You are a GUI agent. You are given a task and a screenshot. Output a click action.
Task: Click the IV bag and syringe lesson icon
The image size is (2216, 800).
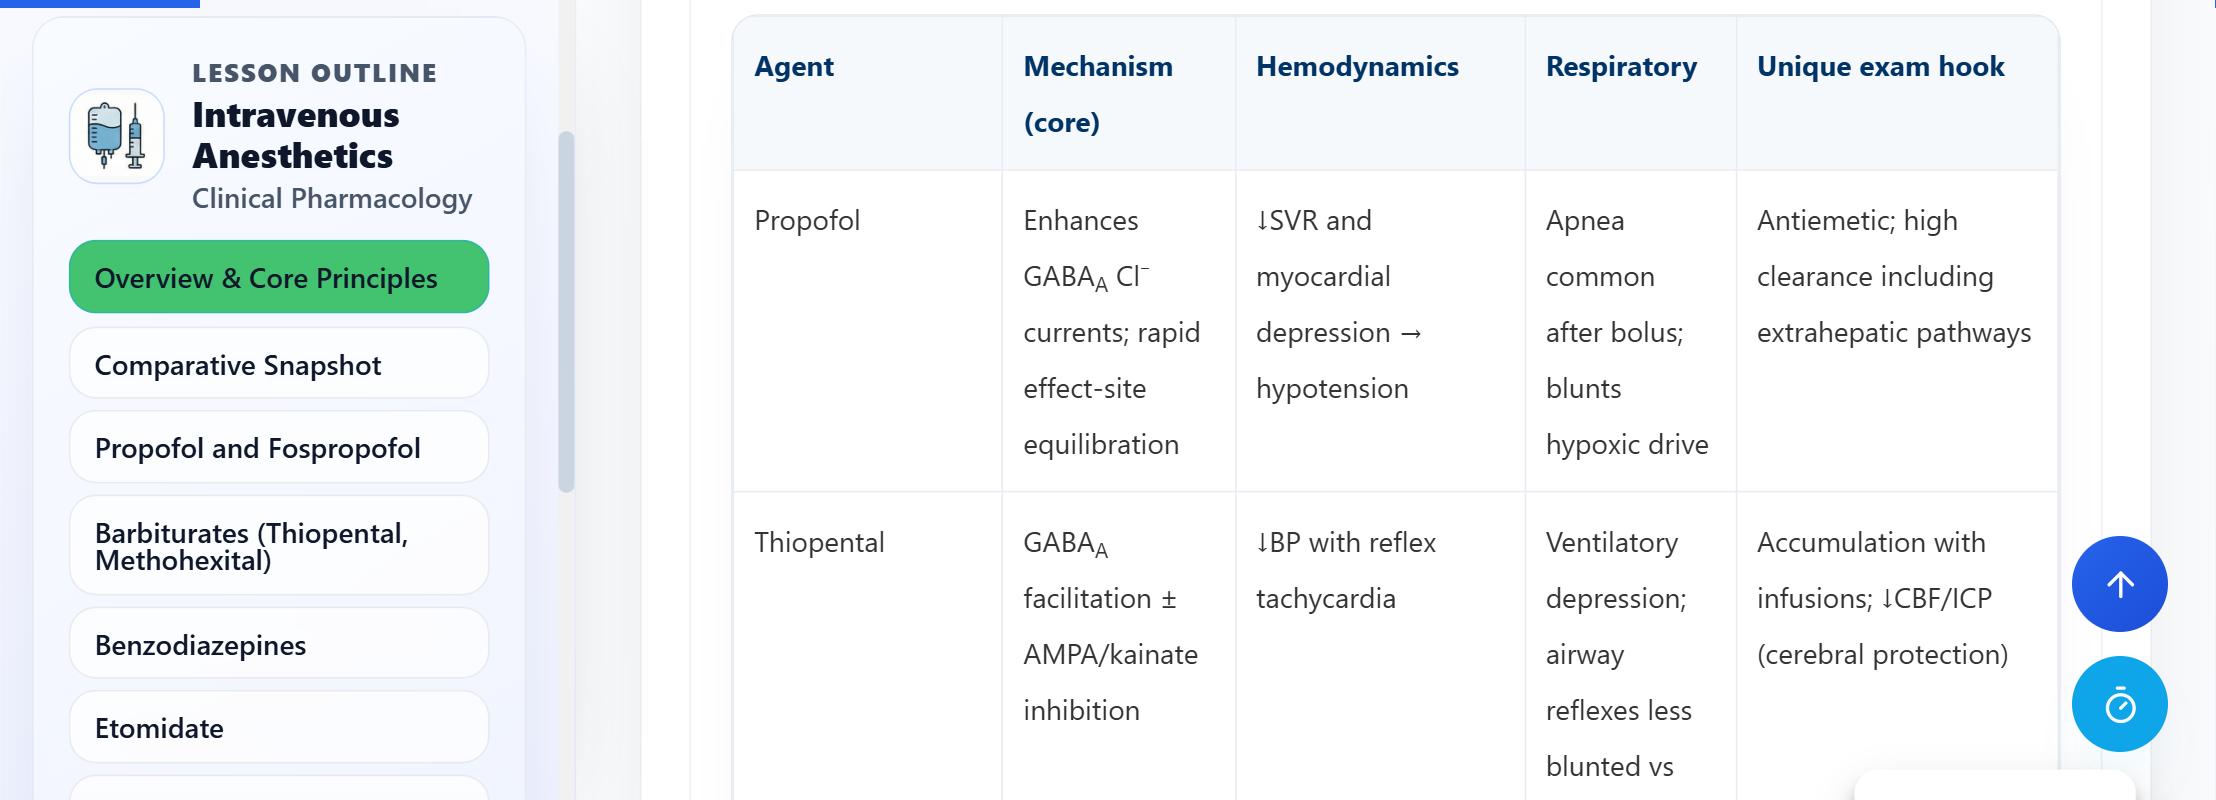[117, 136]
